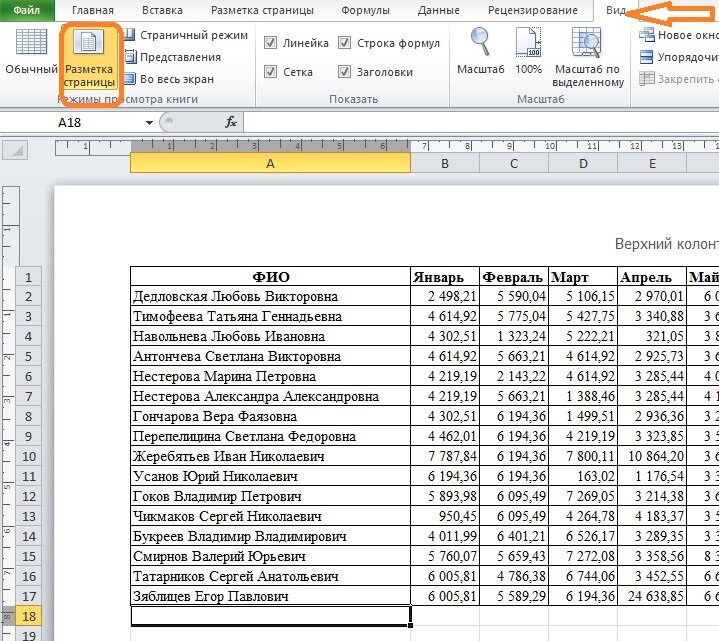Screen dimensions: 719x641
Task: Select cell Перепелицина Светлана Федоровна
Action: pyautogui.click(x=271, y=437)
